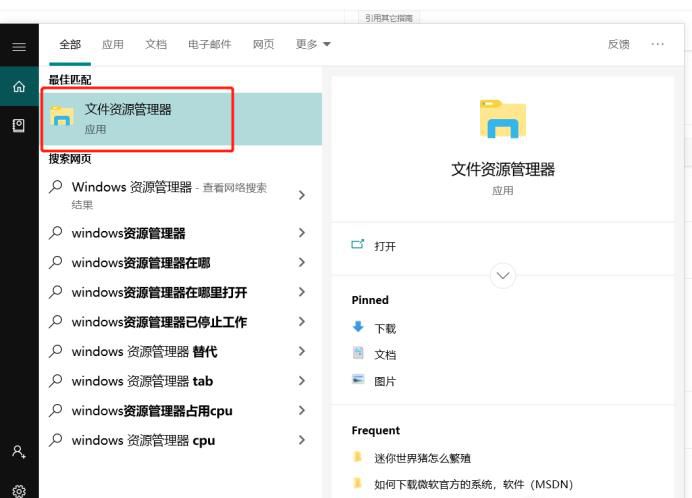Viewport: 692px width, 498px height.
Task: Click the add account person icon
Action: 19,452
